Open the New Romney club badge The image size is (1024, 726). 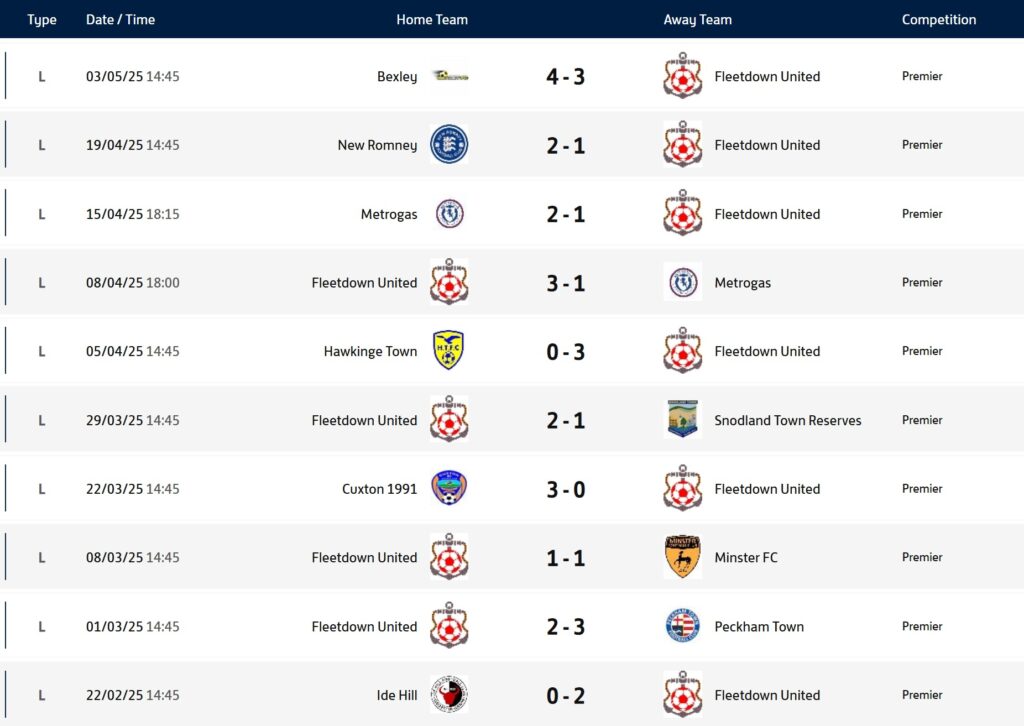(449, 144)
